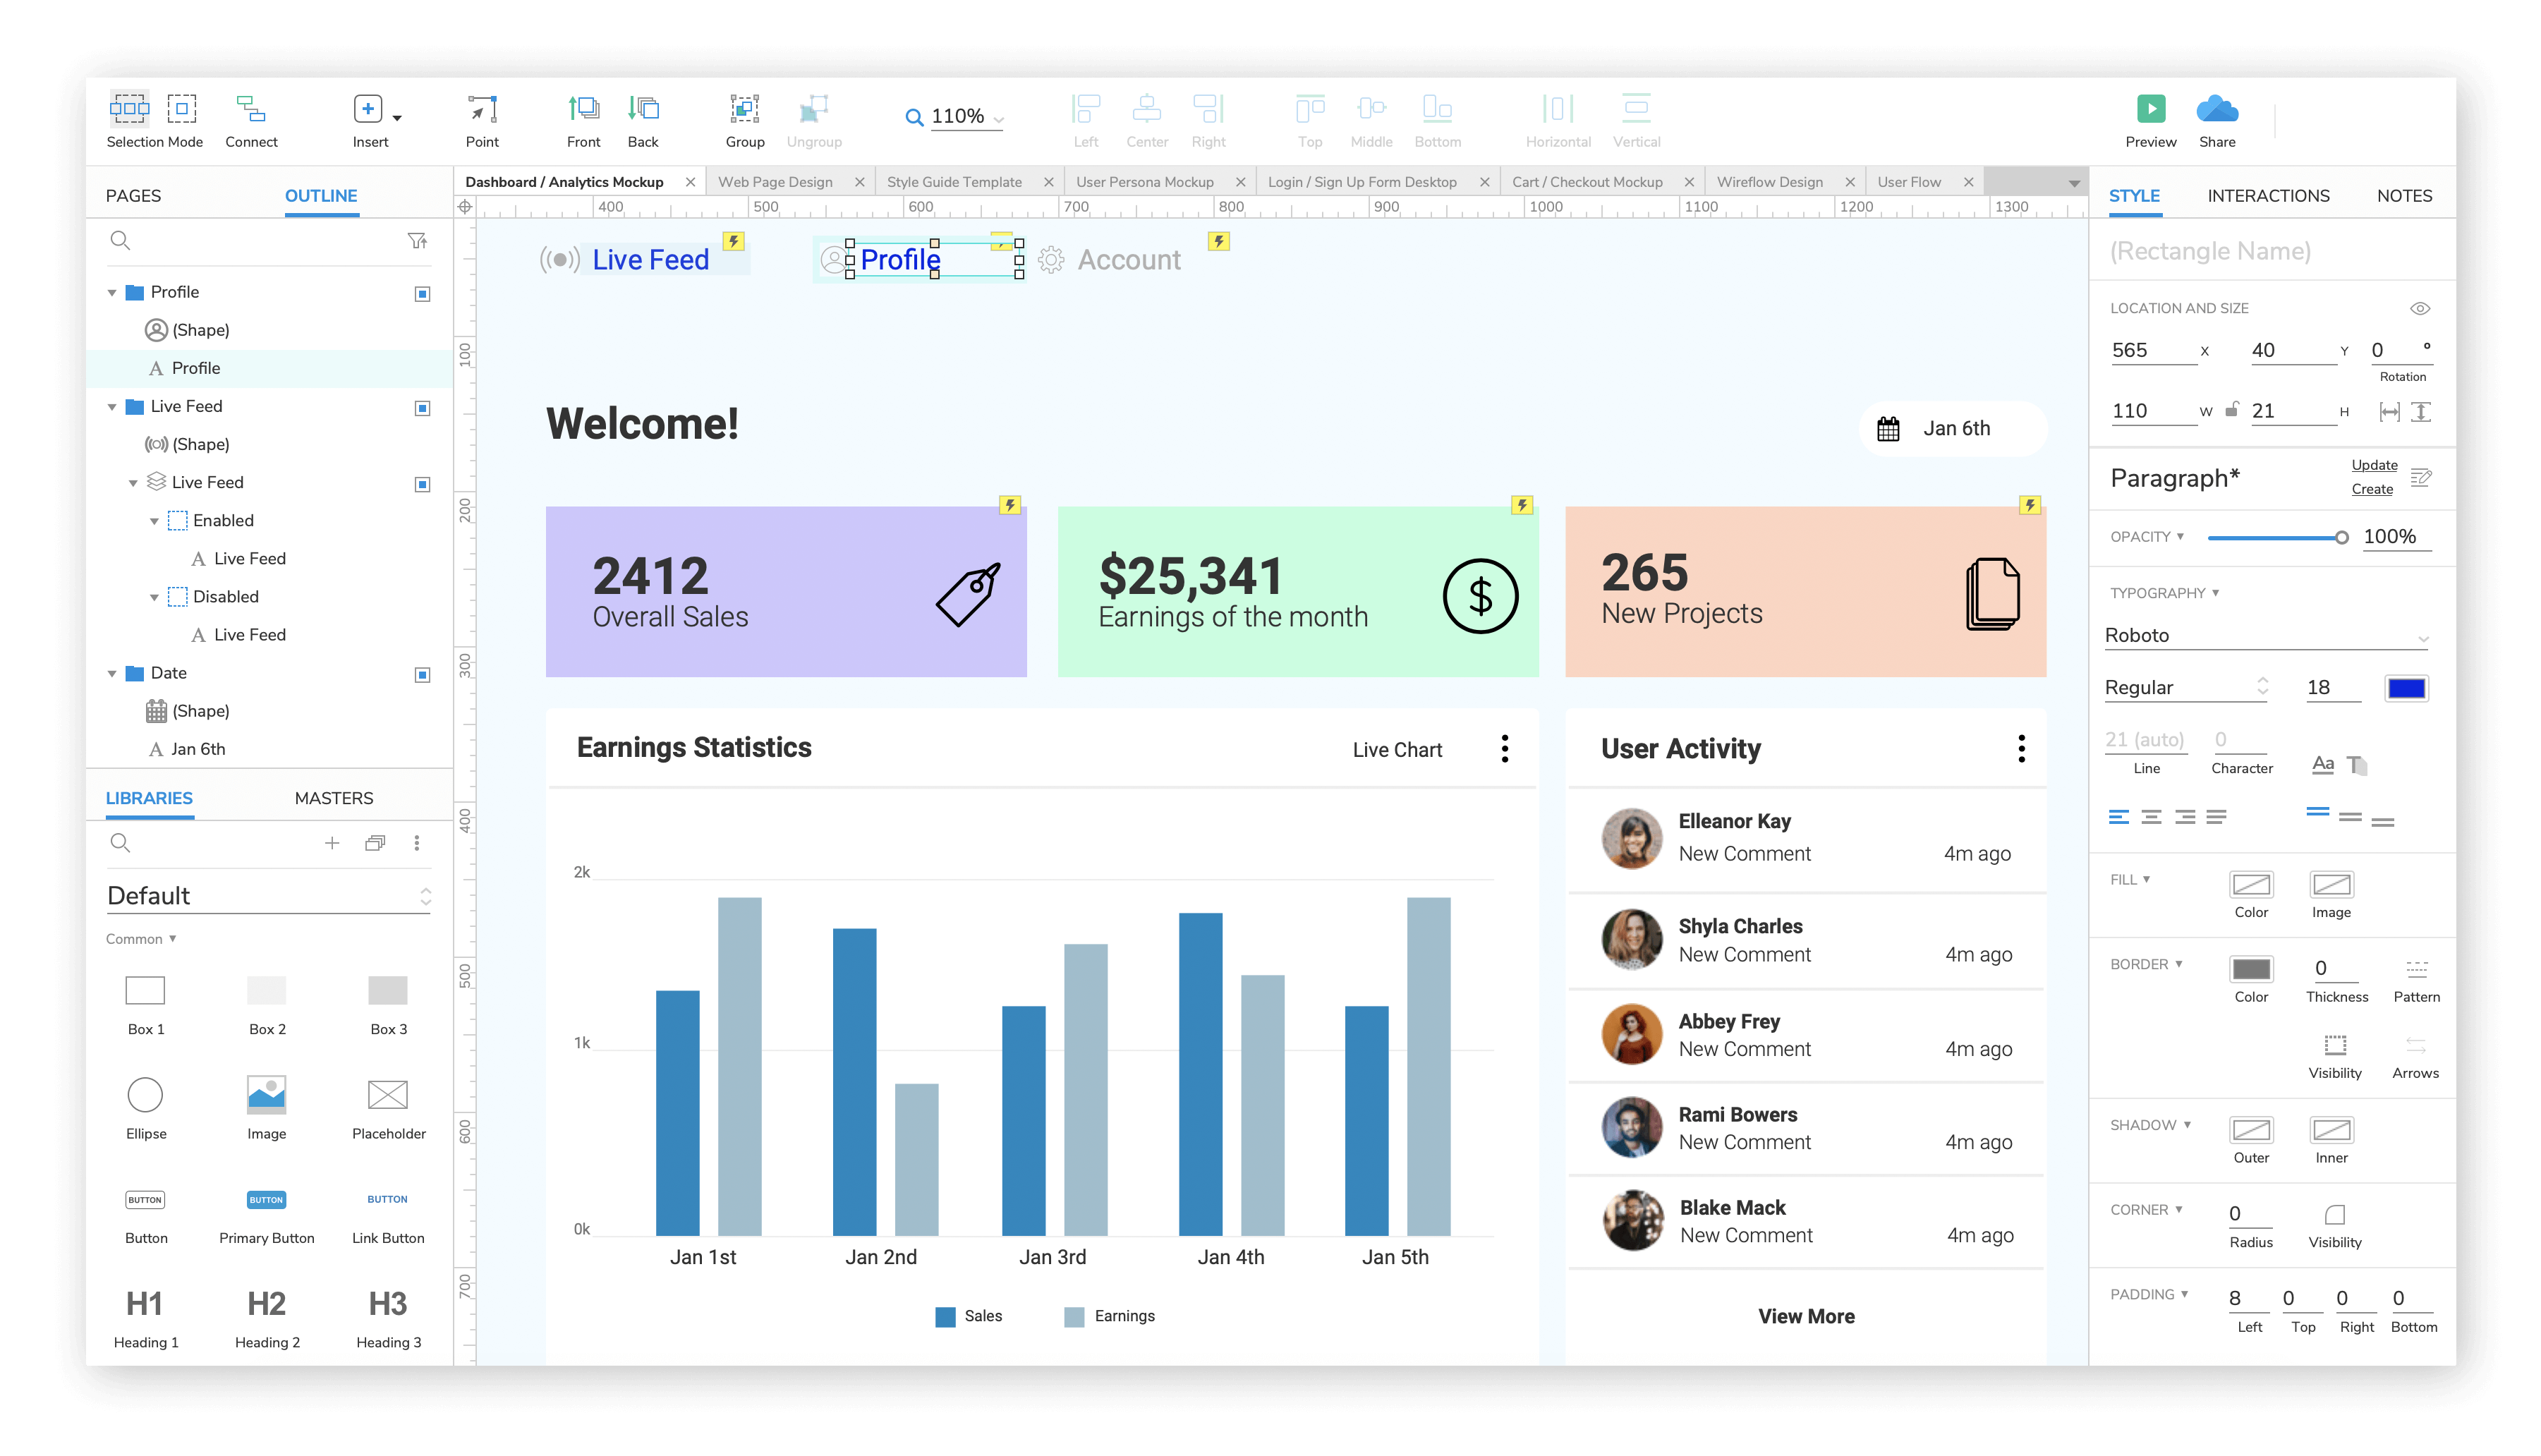Open the border Color swatch
2541x1456 pixels.
pyautogui.click(x=2250, y=969)
